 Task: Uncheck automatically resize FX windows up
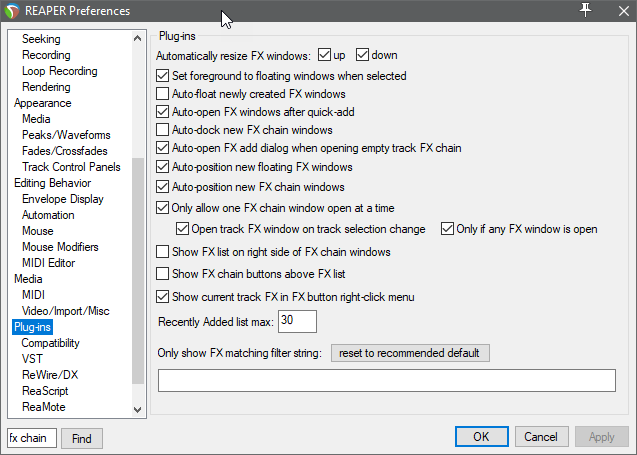click(x=324, y=55)
